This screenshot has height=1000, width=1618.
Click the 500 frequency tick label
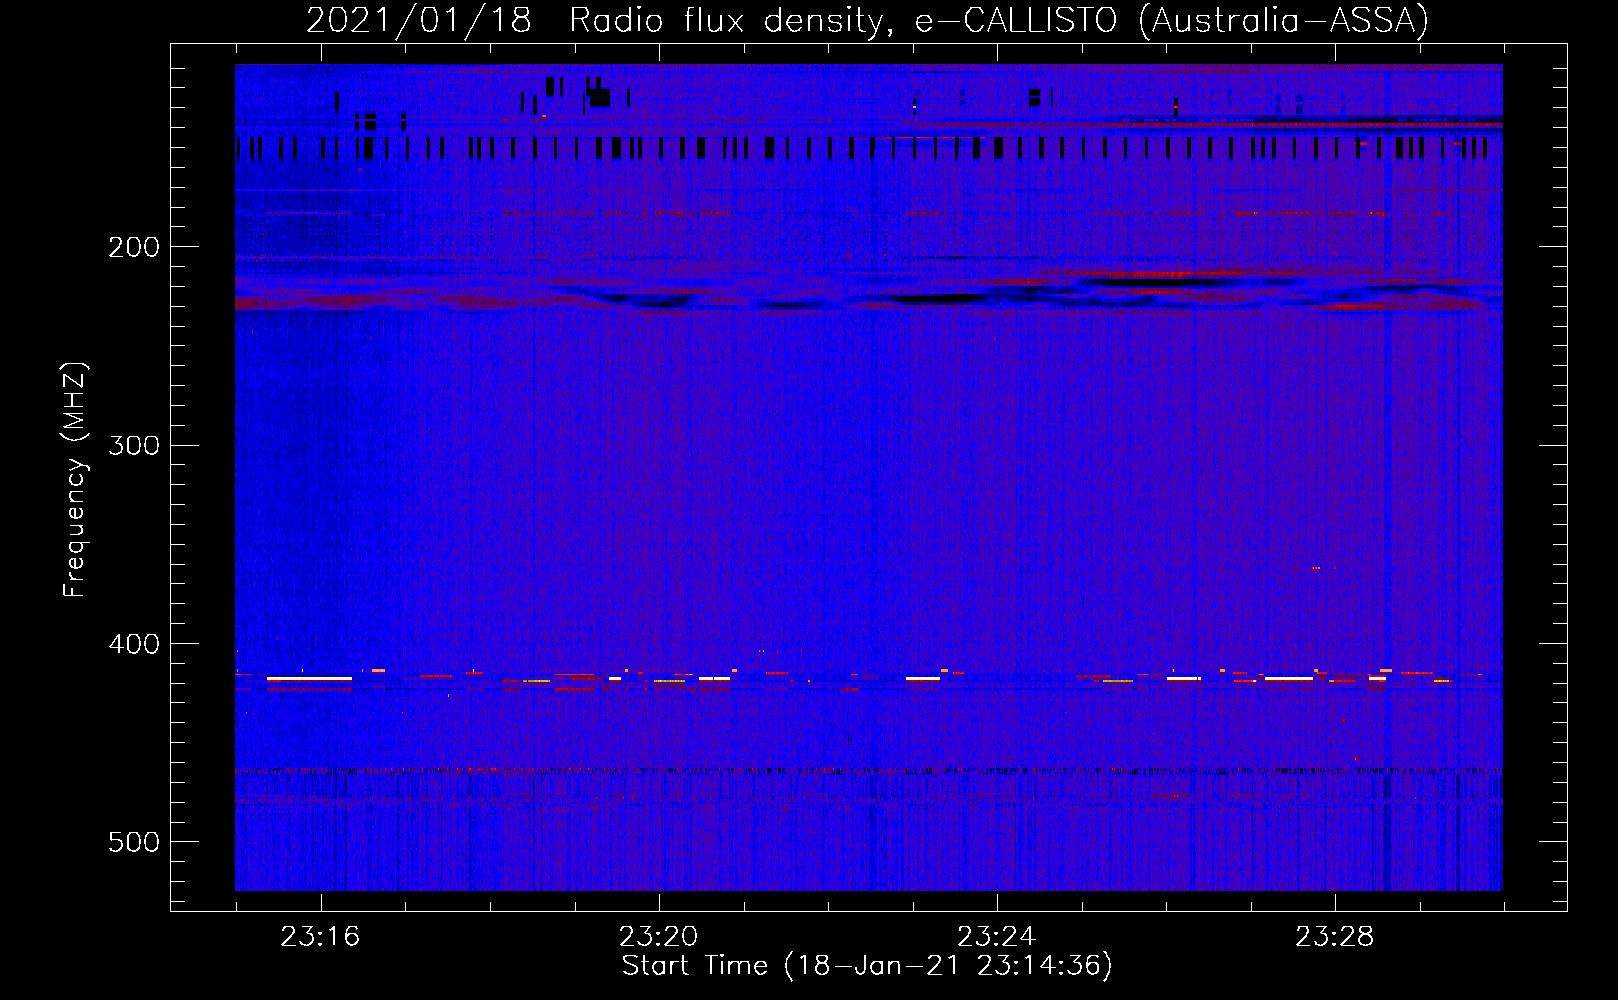coord(134,842)
